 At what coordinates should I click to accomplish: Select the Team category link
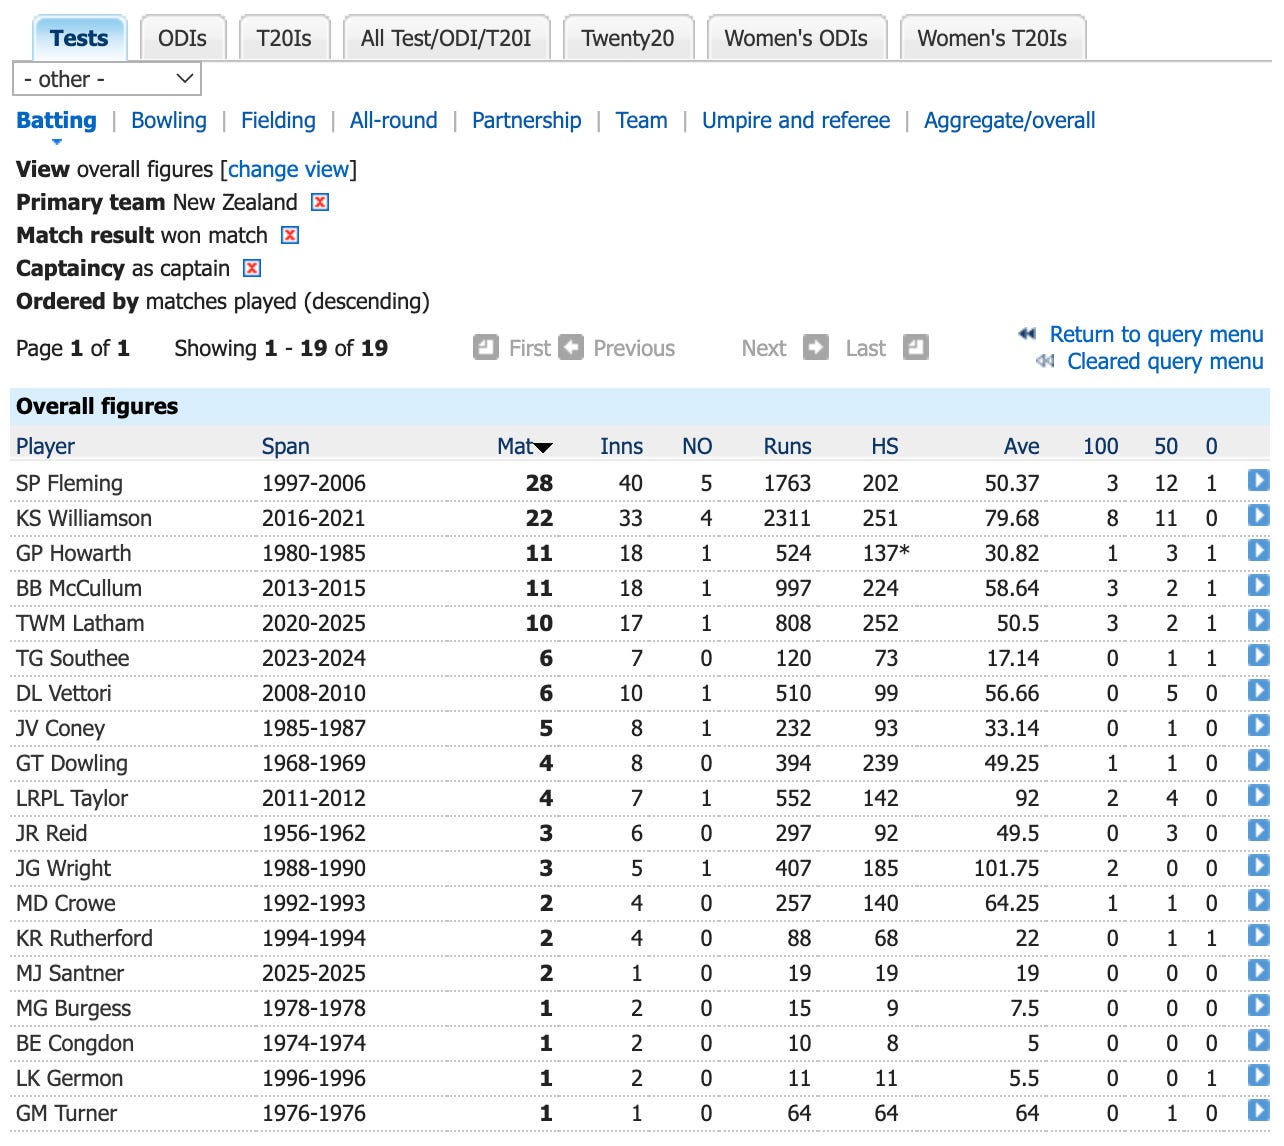tap(642, 120)
